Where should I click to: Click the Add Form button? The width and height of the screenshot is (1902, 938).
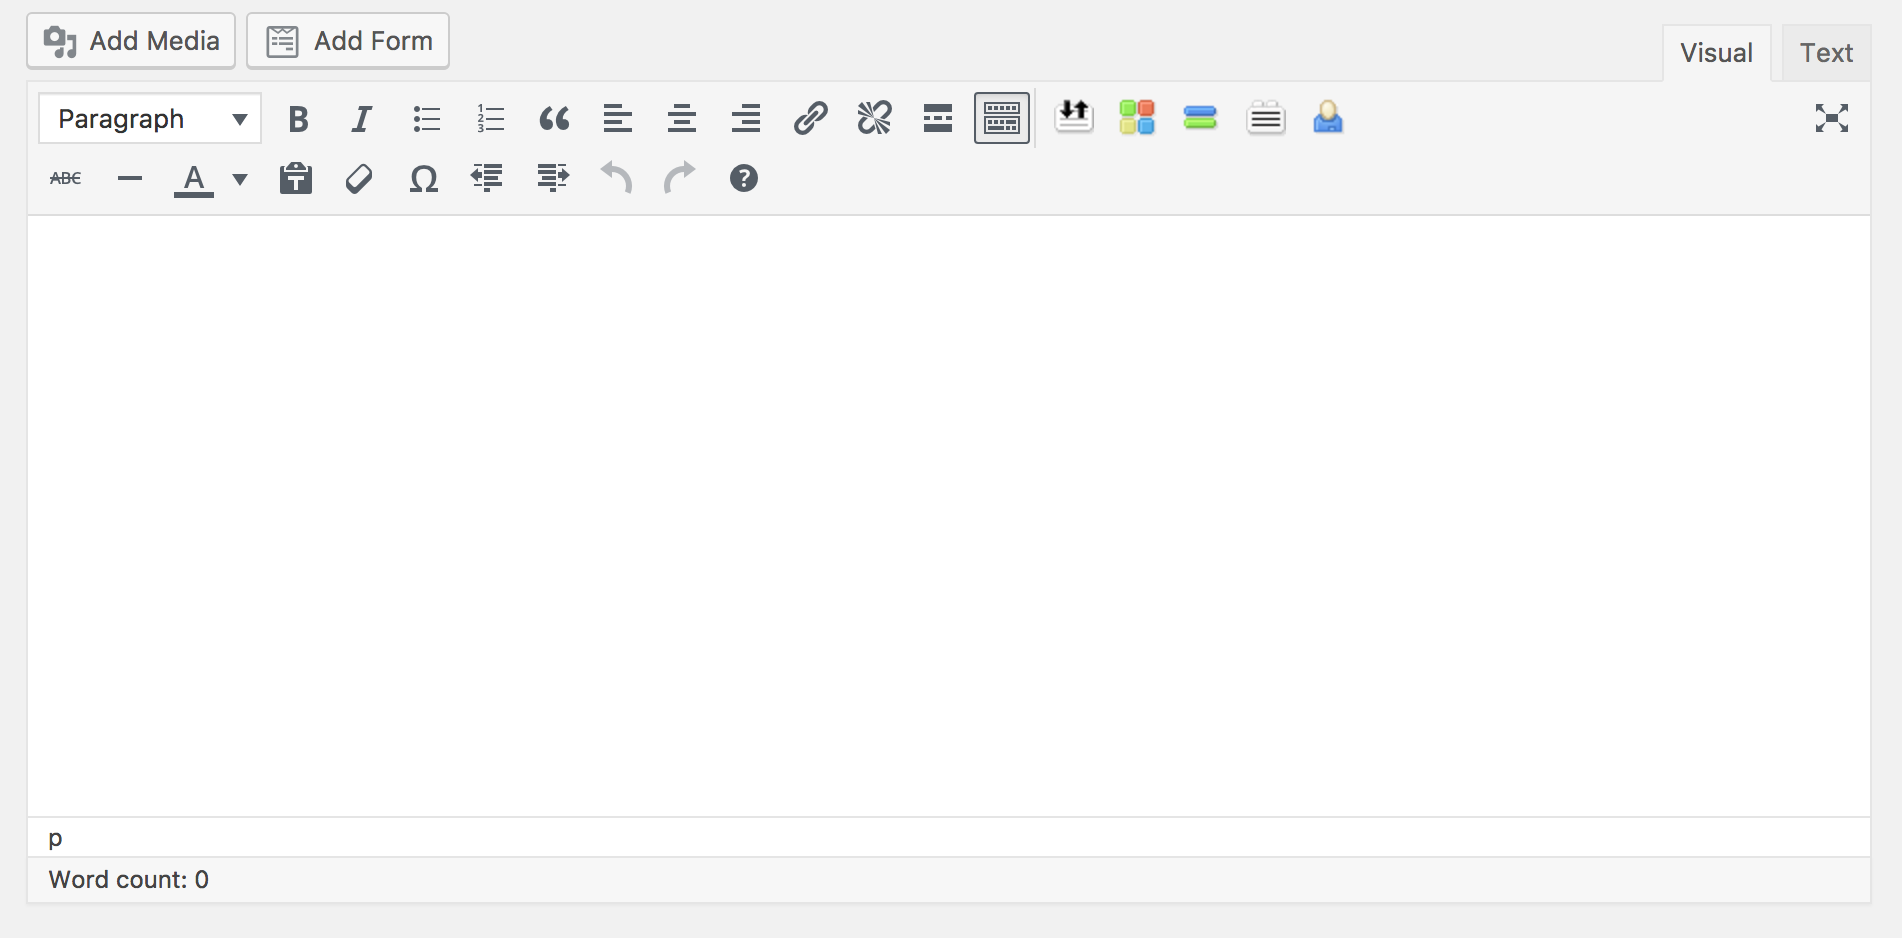tap(348, 41)
